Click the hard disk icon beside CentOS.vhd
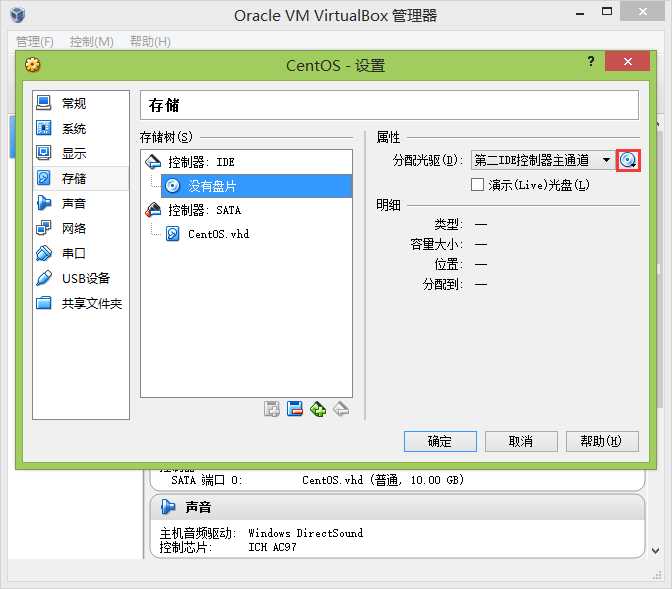This screenshot has height=589, width=672. pos(172,234)
